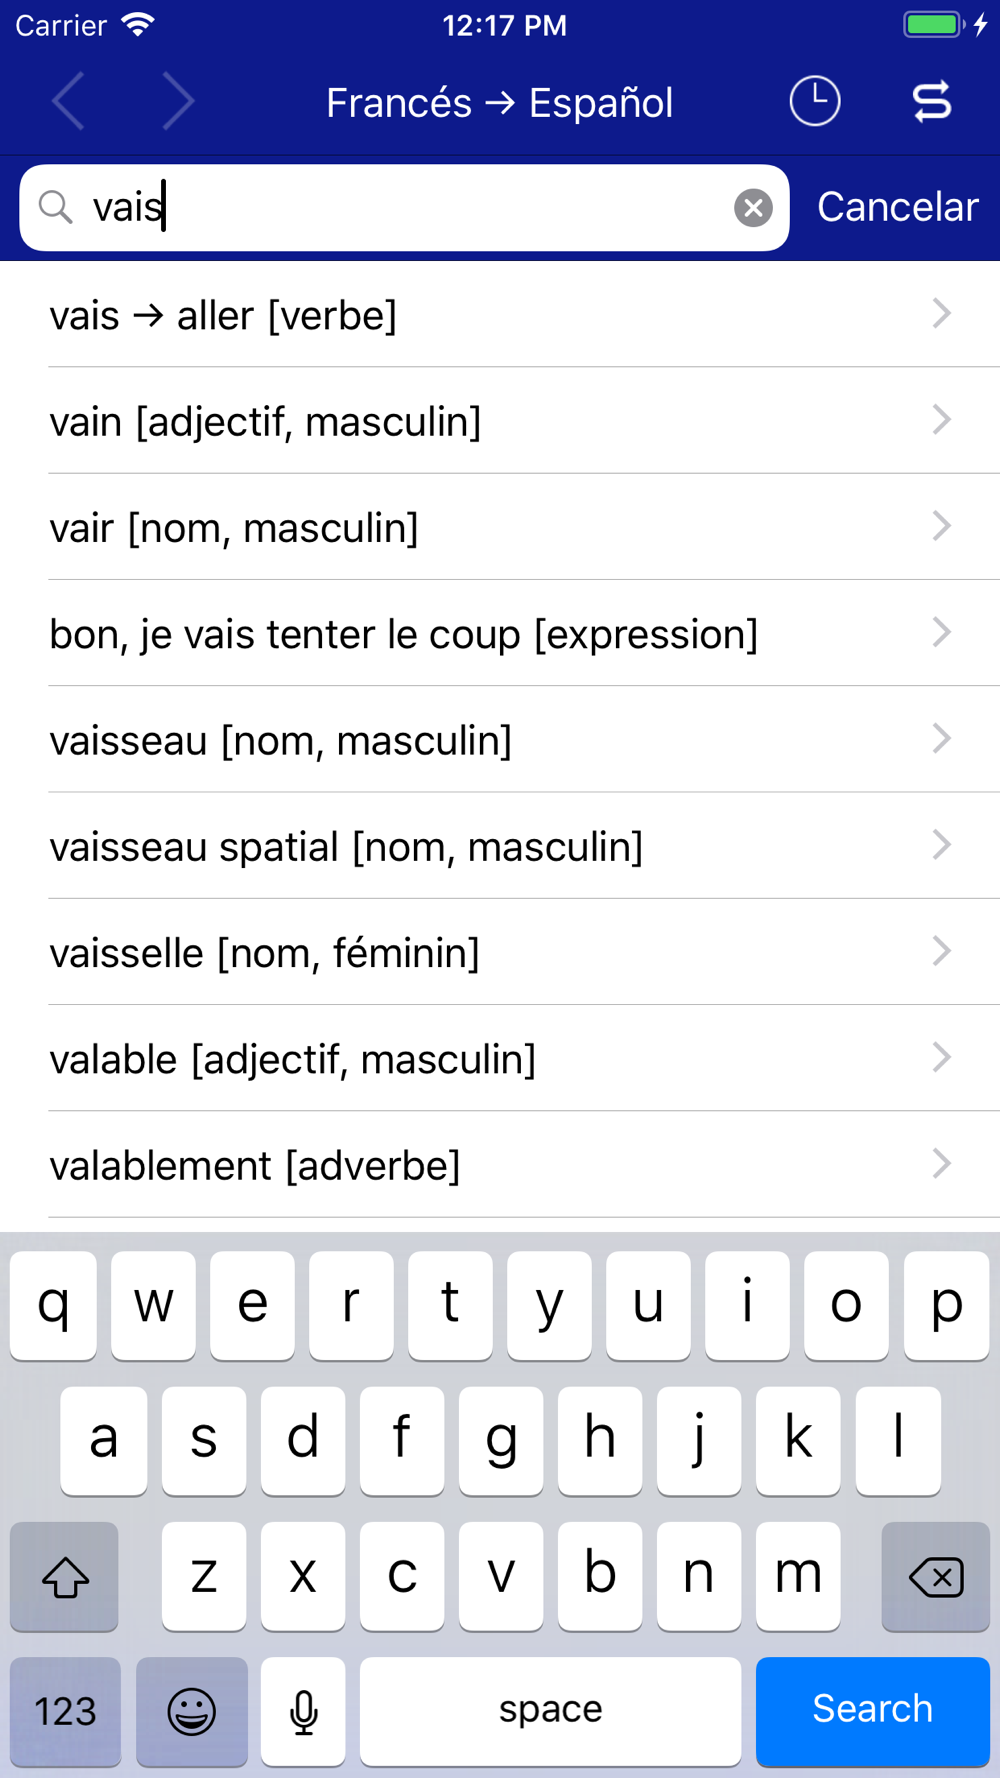Select the vaisselle [nom, féminin] result
Screen dimensions: 1000x1778
point(500,952)
